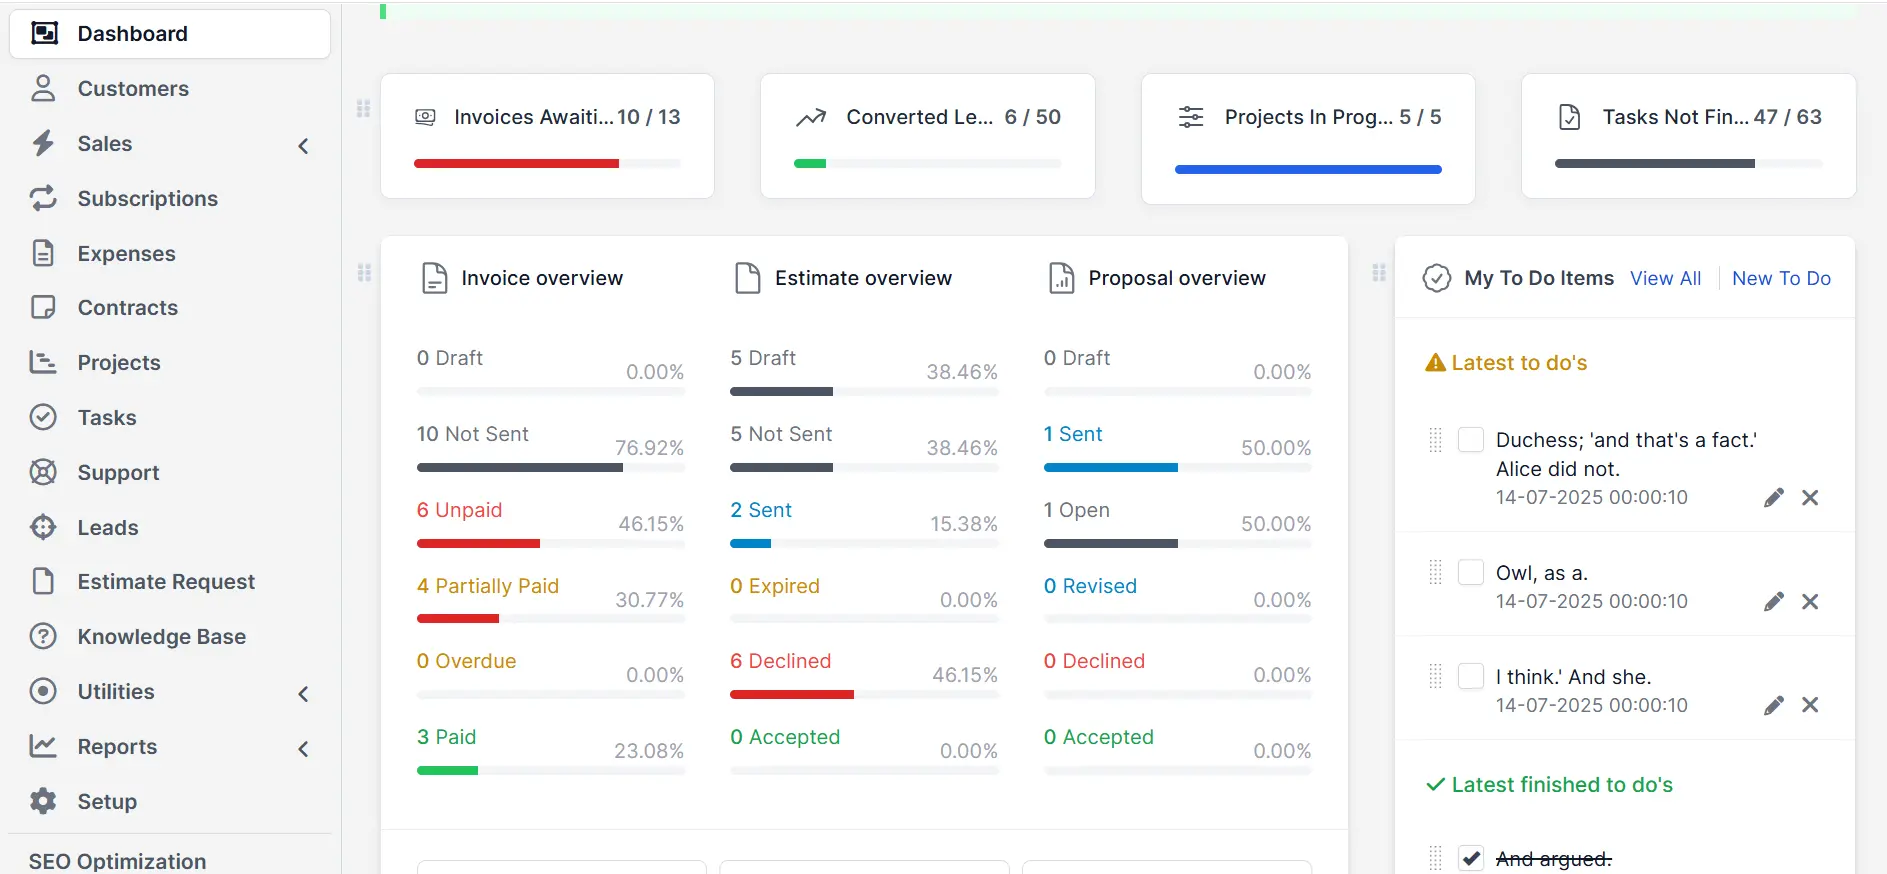
Task: Open the Estimate Request menu item
Action: [170, 581]
